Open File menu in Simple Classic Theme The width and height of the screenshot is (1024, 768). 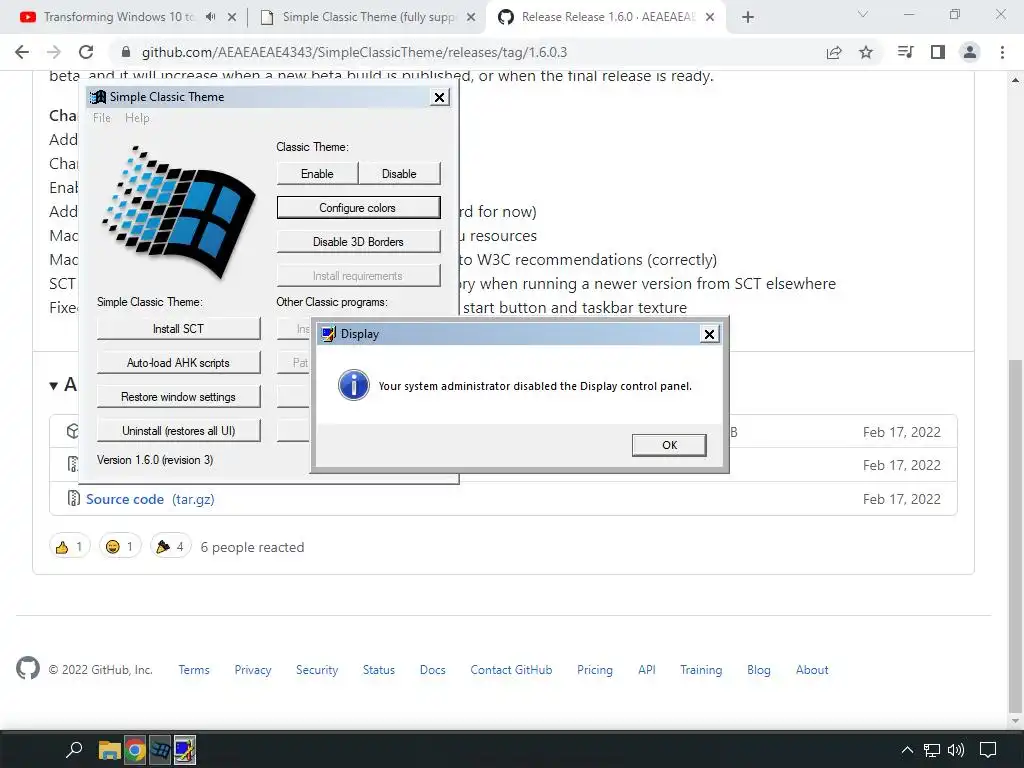point(102,118)
